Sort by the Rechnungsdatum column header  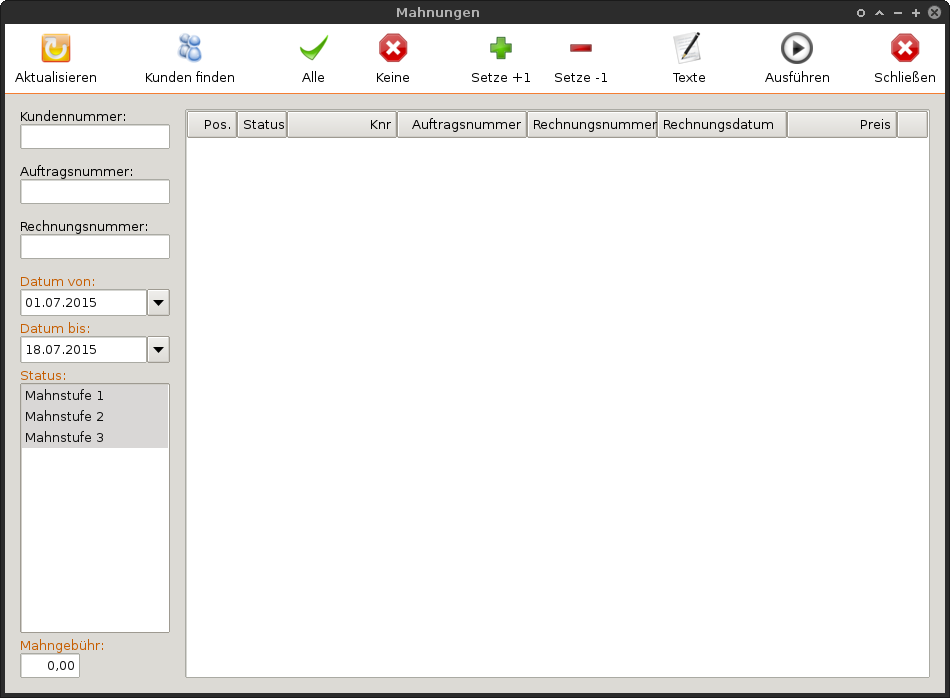[x=721, y=125]
